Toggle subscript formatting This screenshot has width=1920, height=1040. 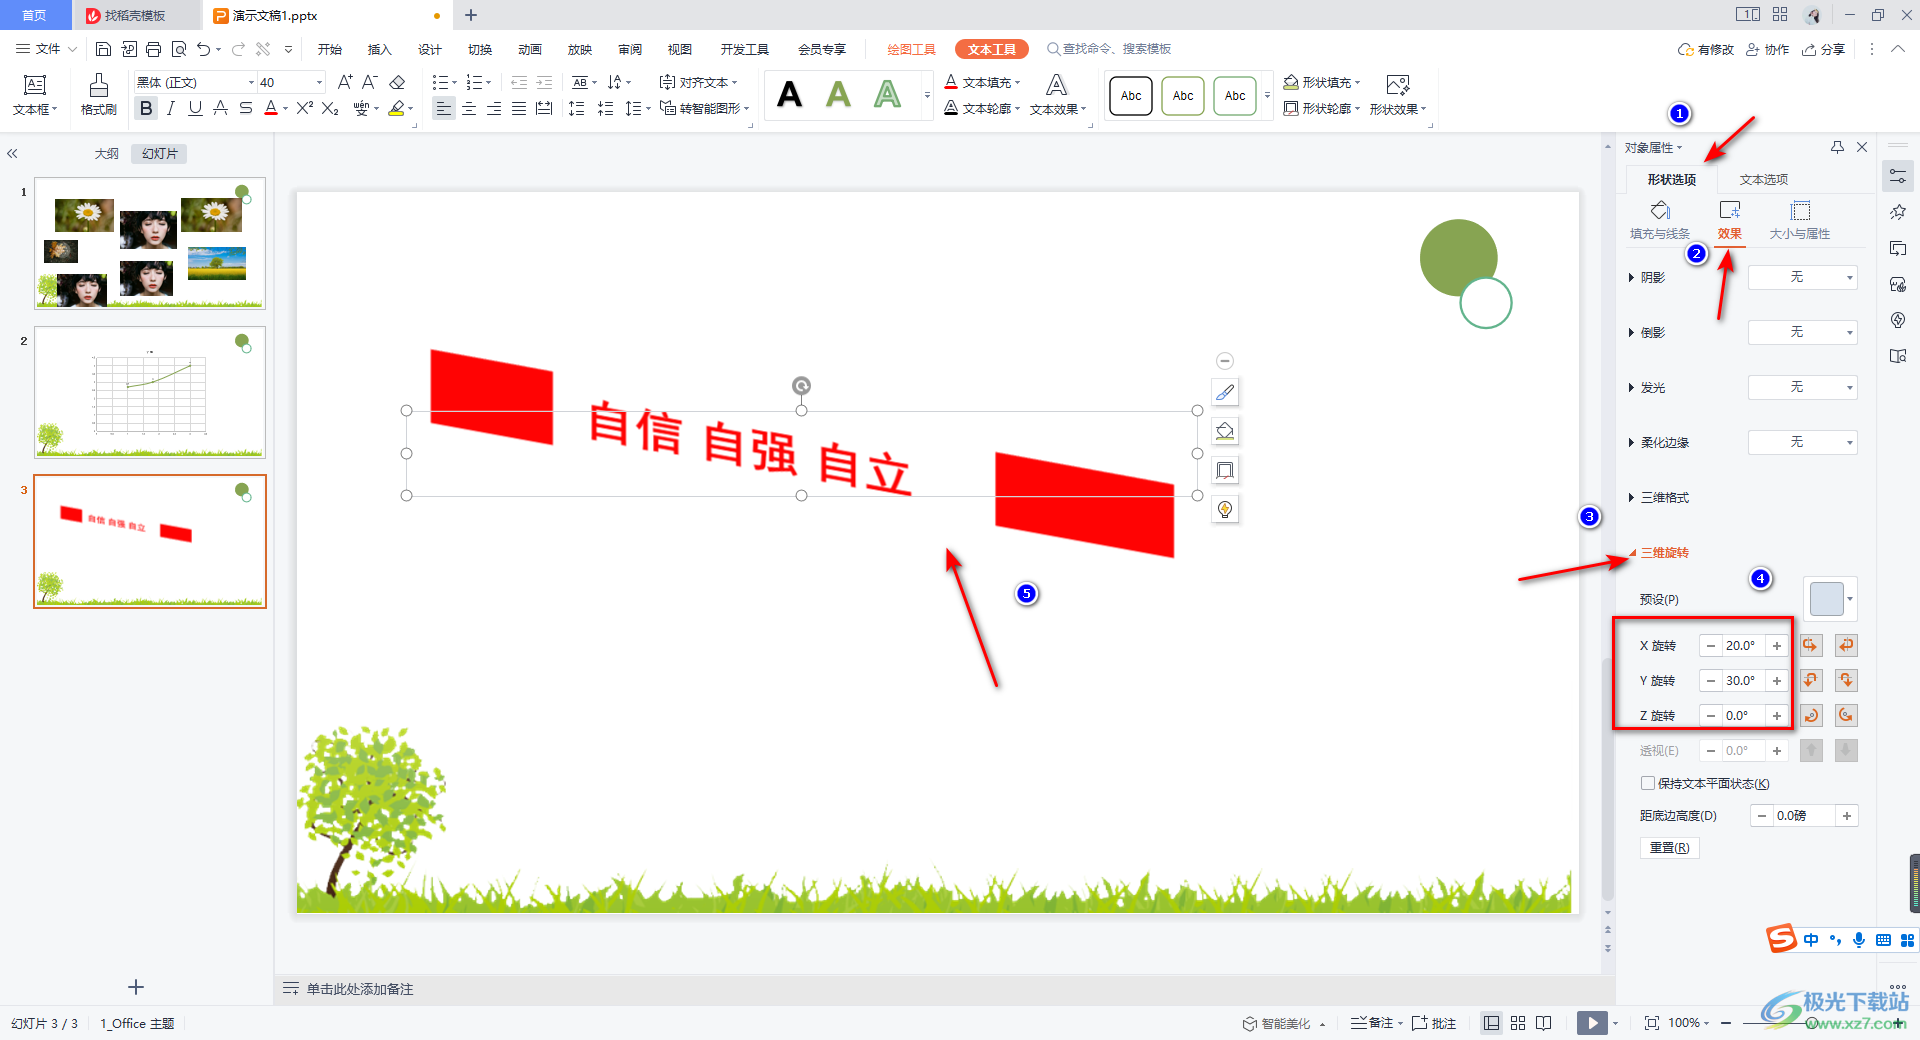pos(330,108)
